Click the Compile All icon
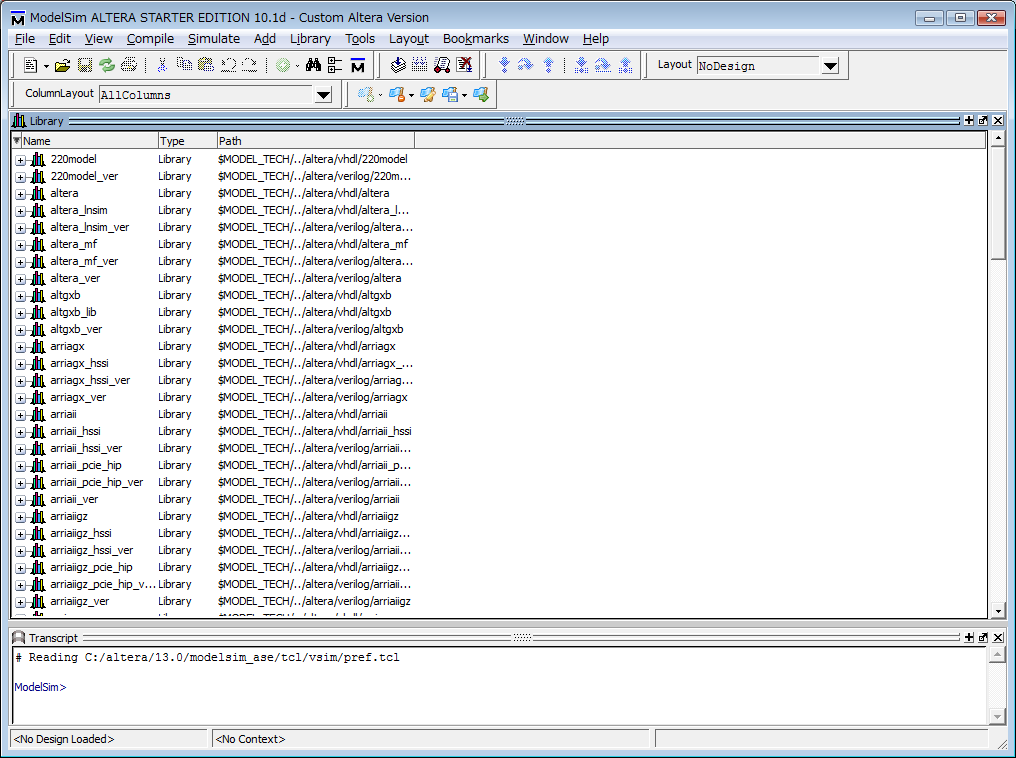1016x758 pixels. (x=420, y=65)
